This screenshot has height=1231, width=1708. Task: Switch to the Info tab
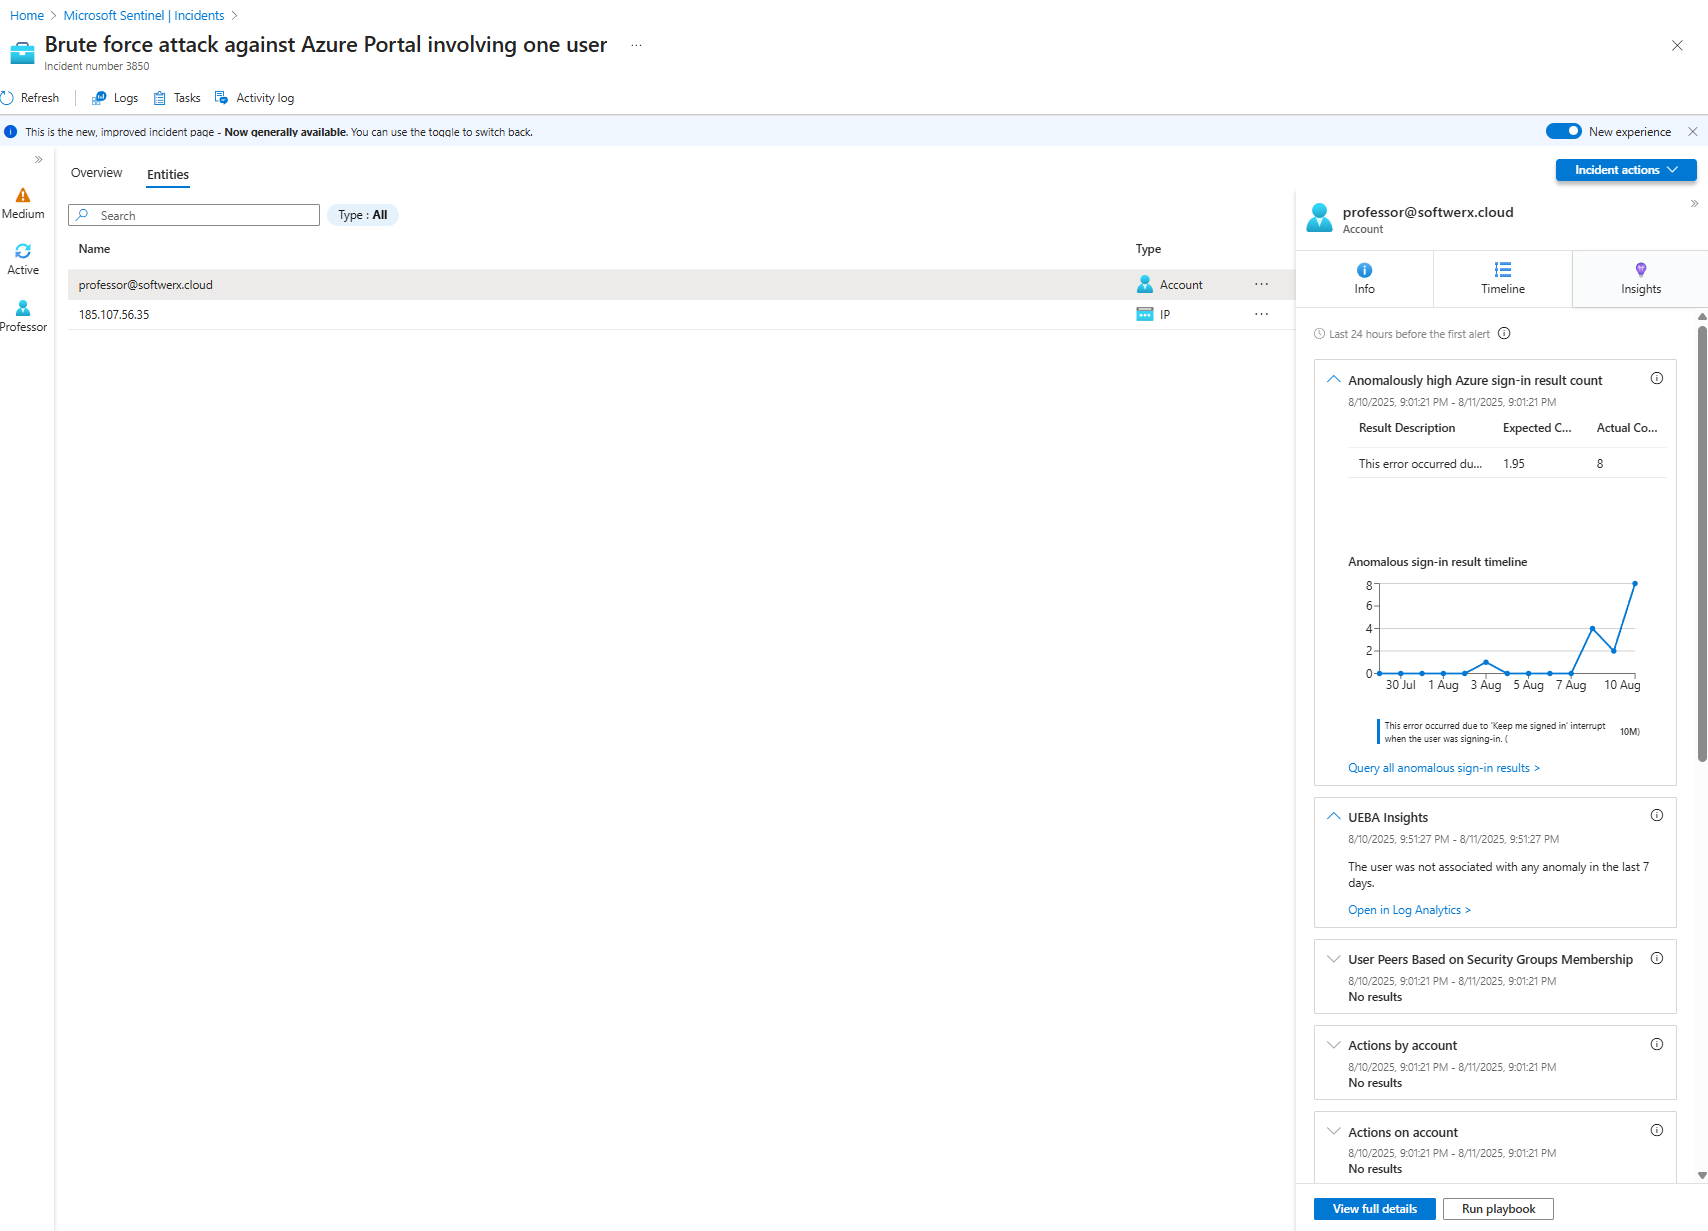coord(1364,279)
